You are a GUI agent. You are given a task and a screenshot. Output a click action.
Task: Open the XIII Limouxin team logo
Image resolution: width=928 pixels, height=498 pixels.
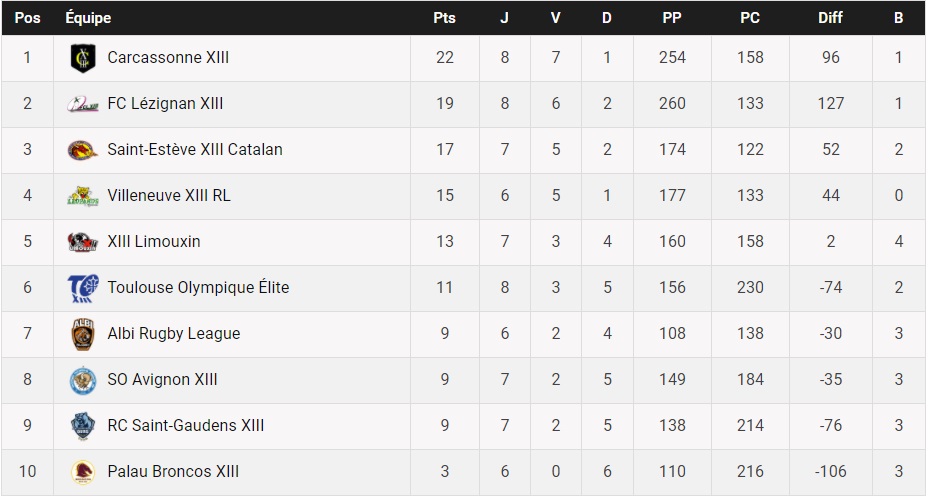pos(82,242)
